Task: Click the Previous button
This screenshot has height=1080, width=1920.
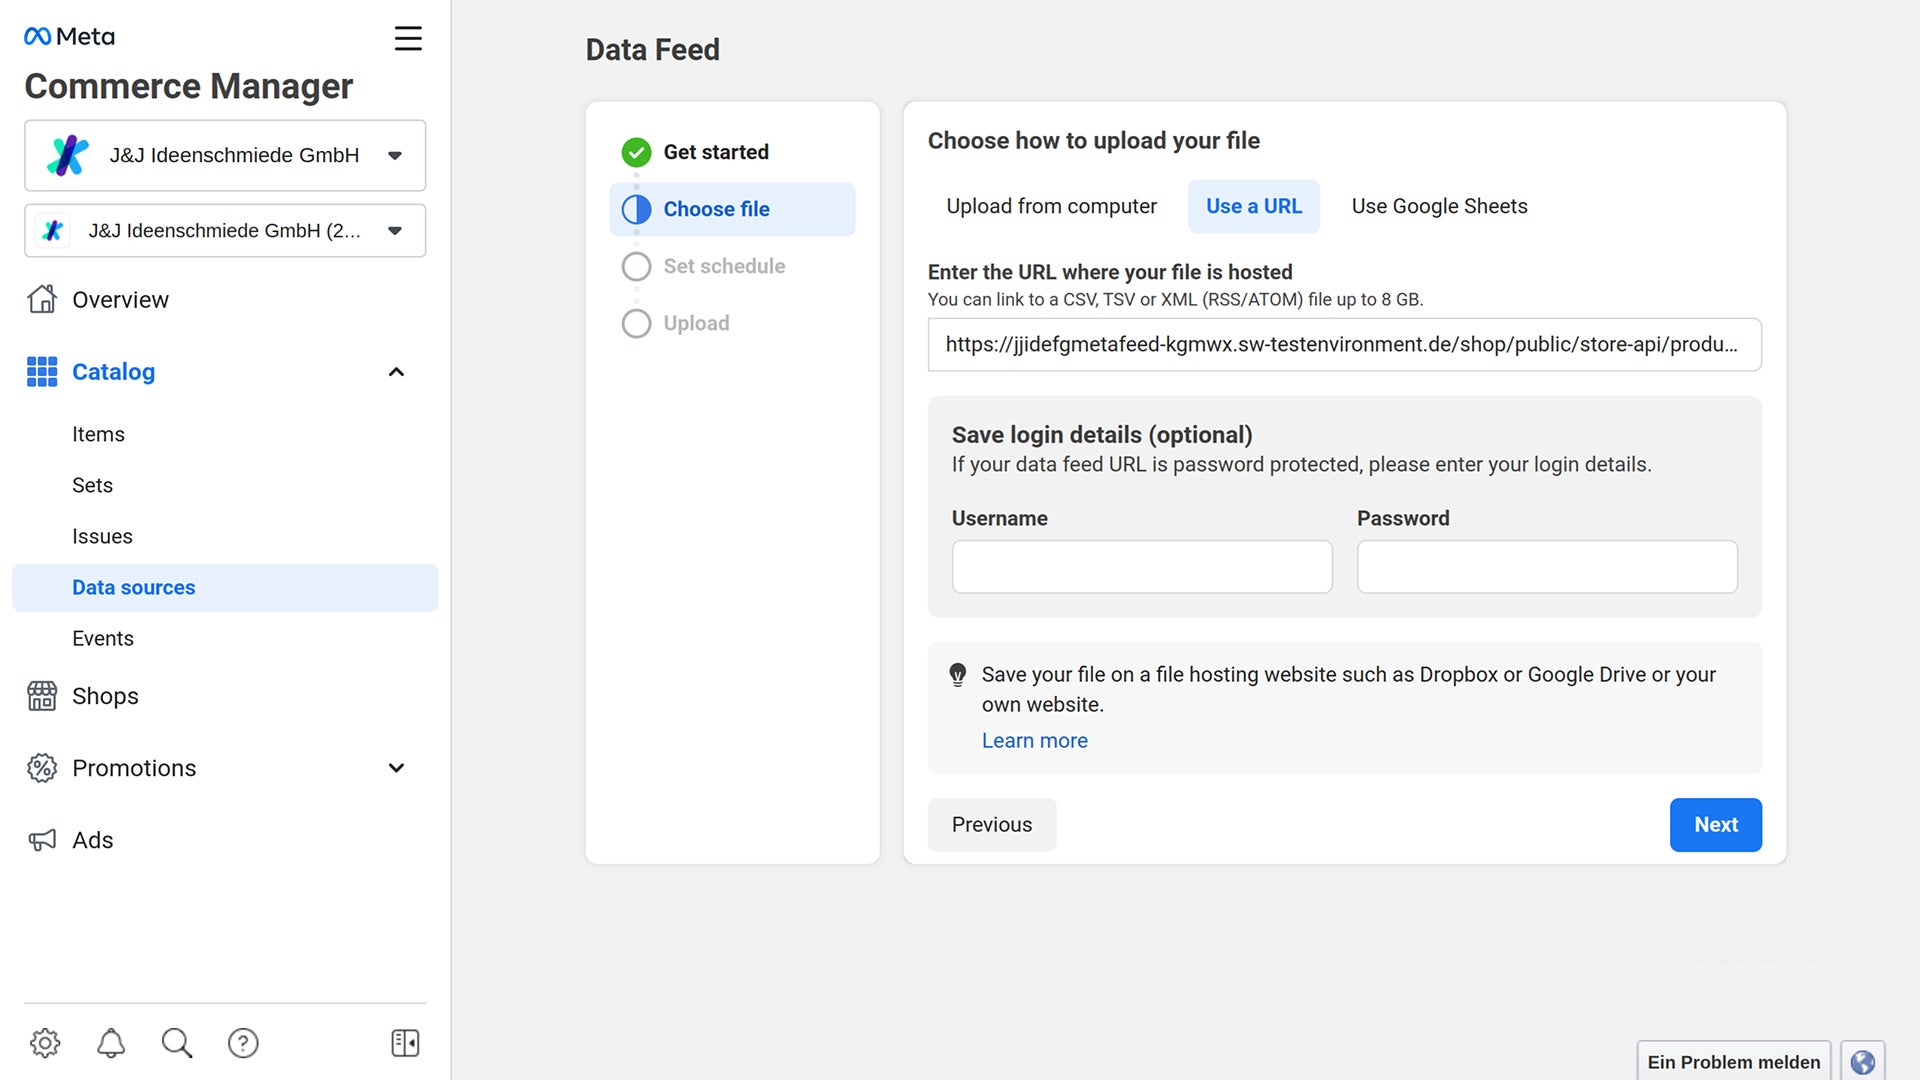Action: (x=991, y=825)
